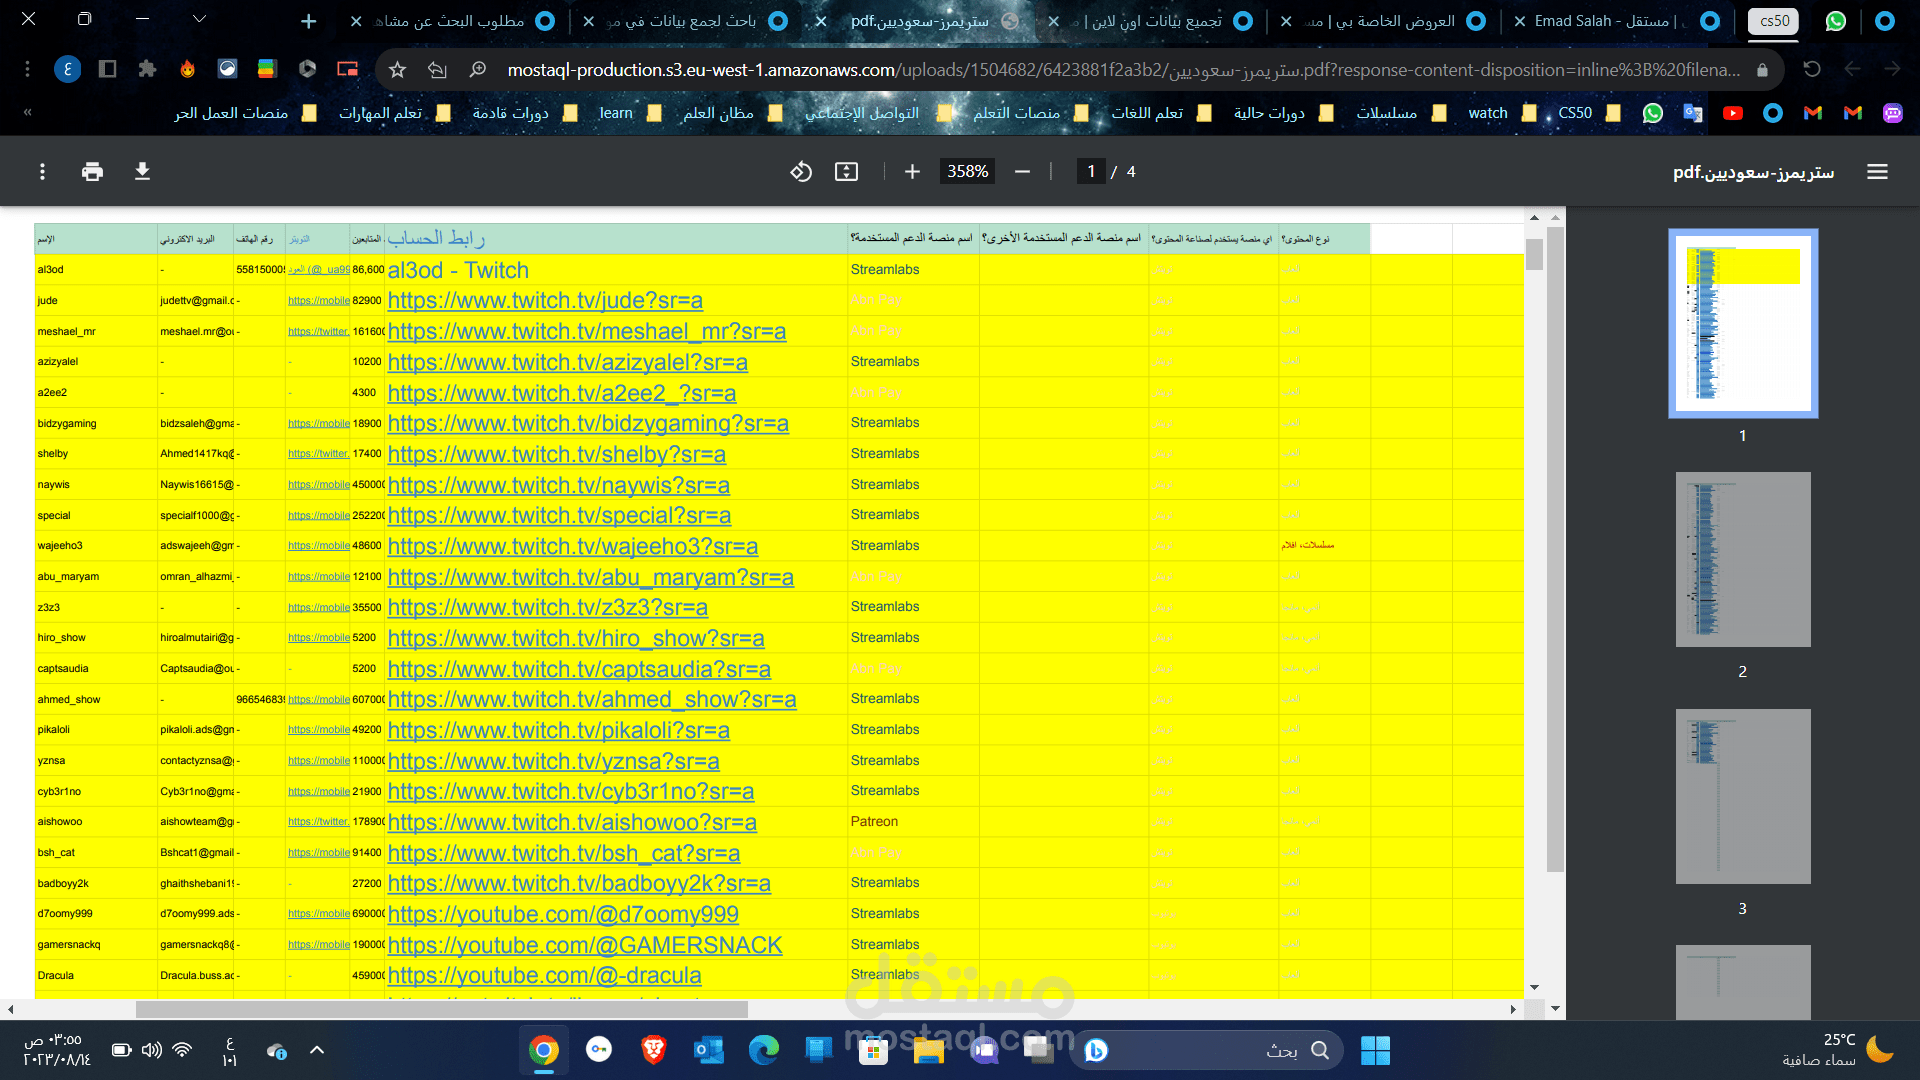Image resolution: width=1920 pixels, height=1080 pixels.
Task: Rotate the PDF document
Action: [801, 172]
